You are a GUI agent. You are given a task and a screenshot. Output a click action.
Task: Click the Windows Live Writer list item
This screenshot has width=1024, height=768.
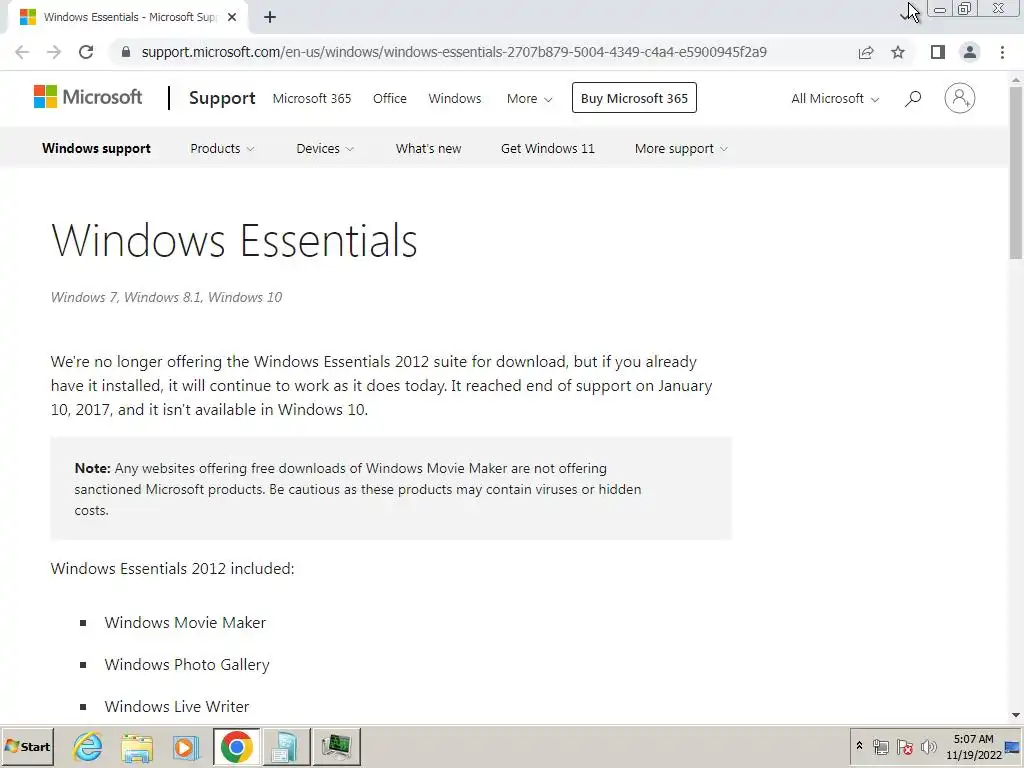[176, 707]
